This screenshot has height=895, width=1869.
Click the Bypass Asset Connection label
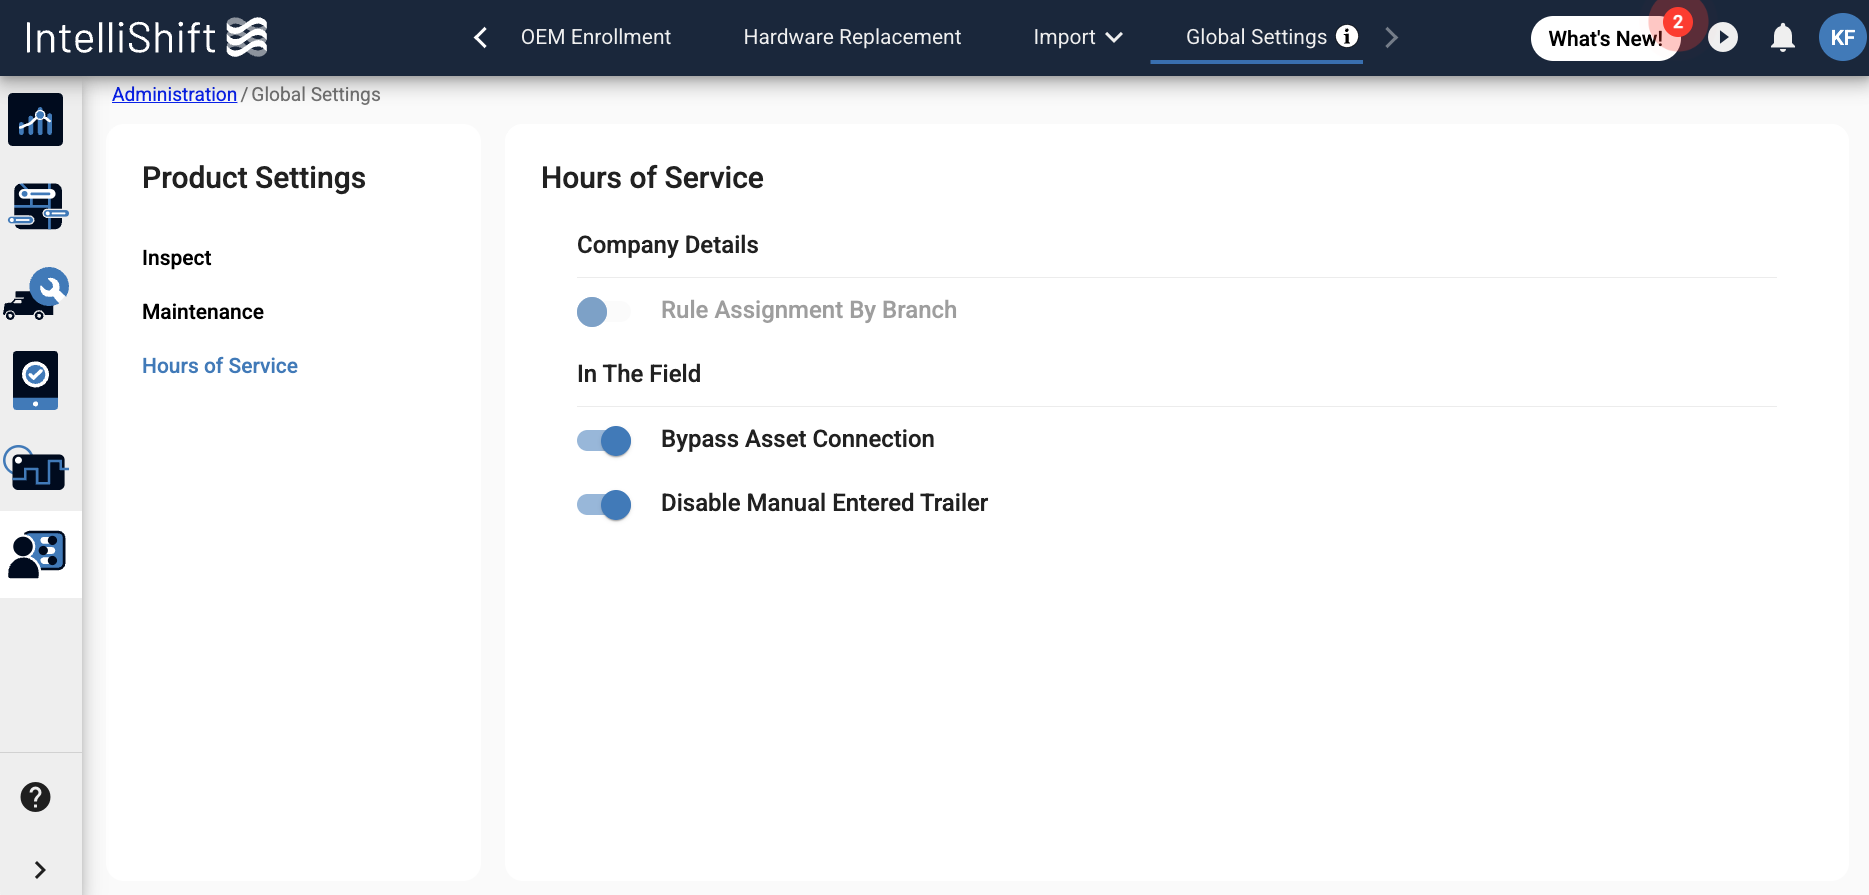coord(797,439)
